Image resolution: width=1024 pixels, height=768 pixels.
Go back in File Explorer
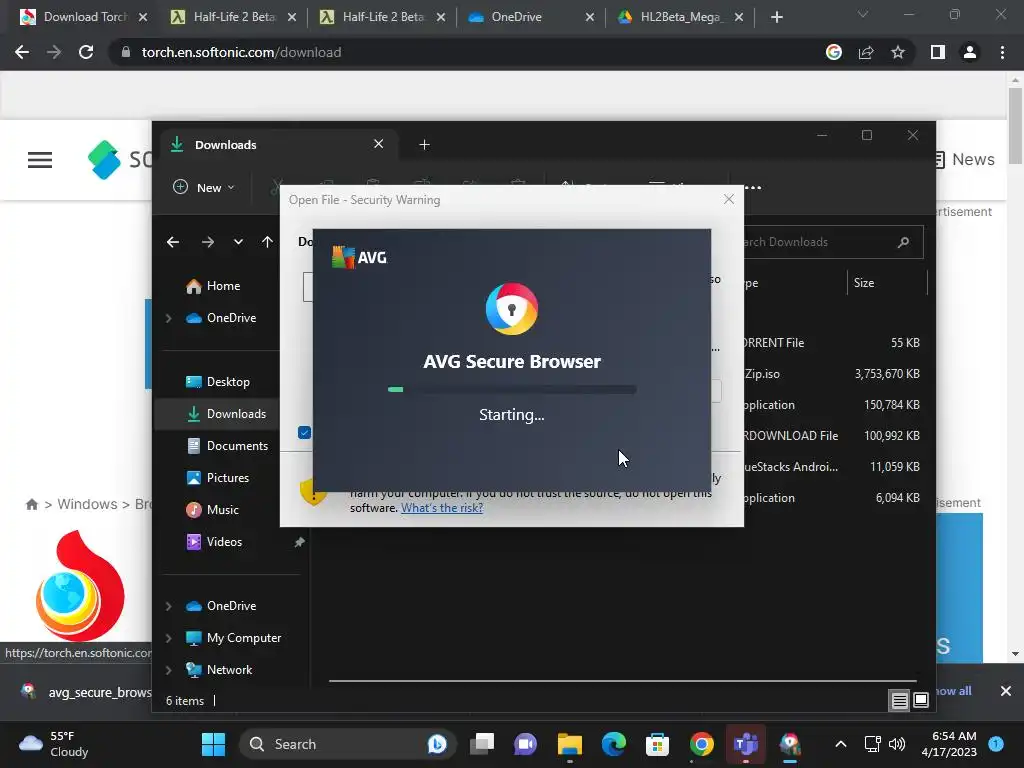[x=173, y=242]
